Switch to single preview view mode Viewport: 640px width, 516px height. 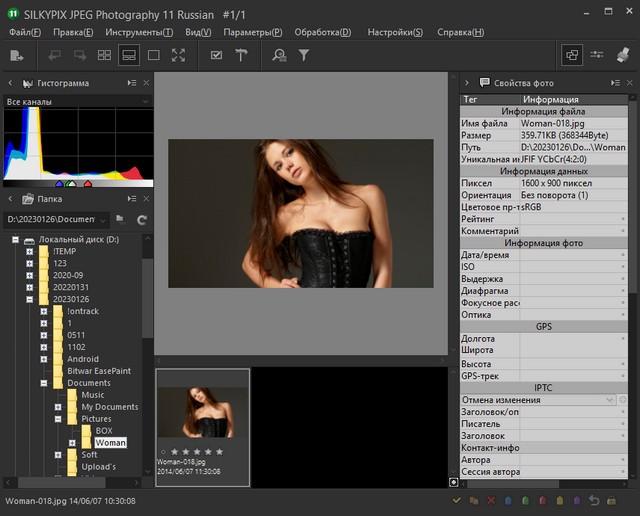[154, 56]
